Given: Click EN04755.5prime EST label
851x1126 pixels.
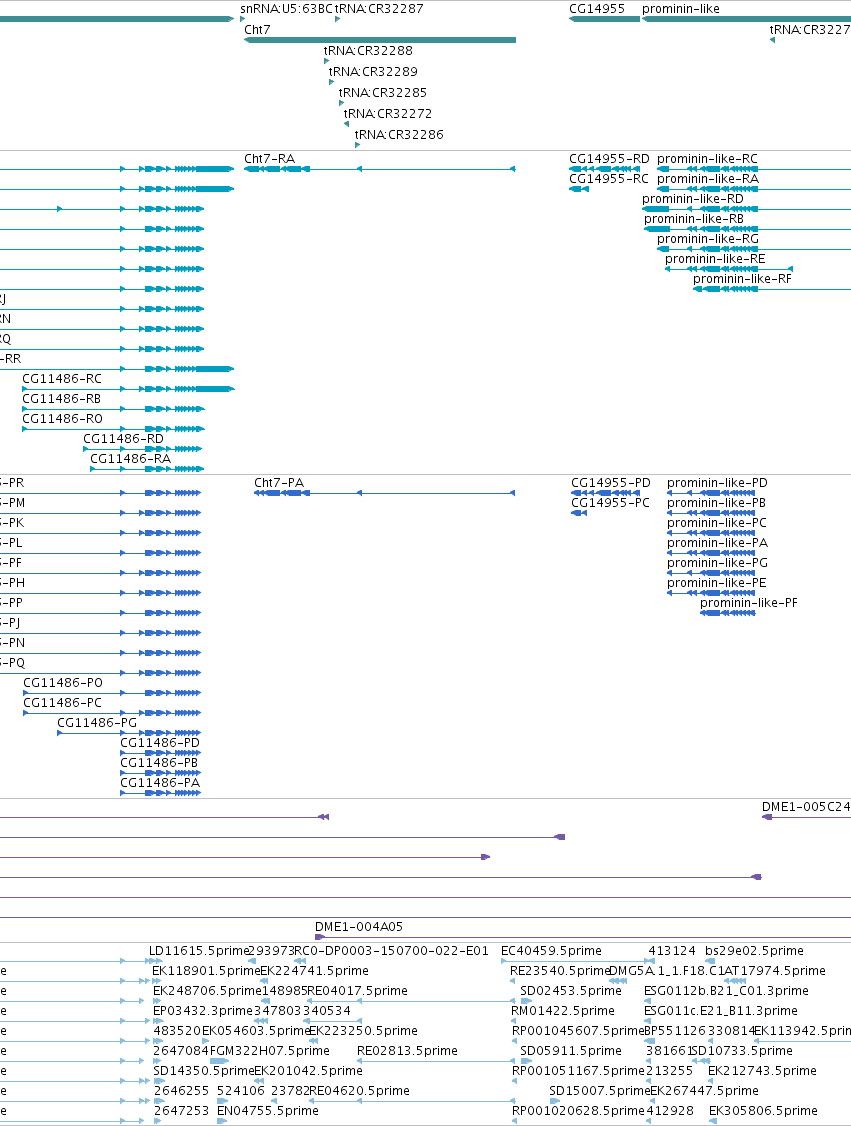Looking at the screenshot, I should point(268,1111).
